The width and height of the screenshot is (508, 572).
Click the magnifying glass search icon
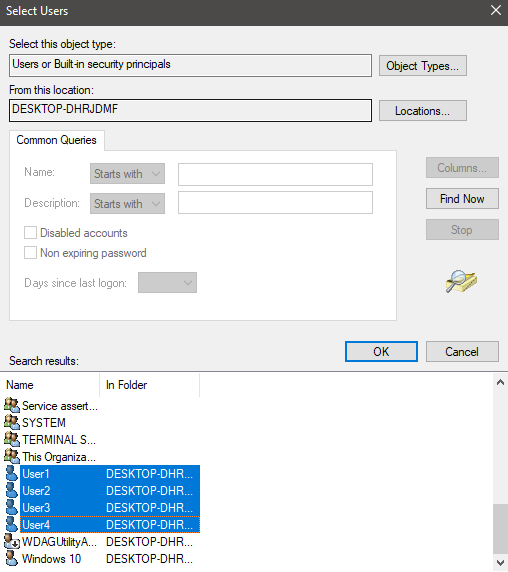coord(461,281)
